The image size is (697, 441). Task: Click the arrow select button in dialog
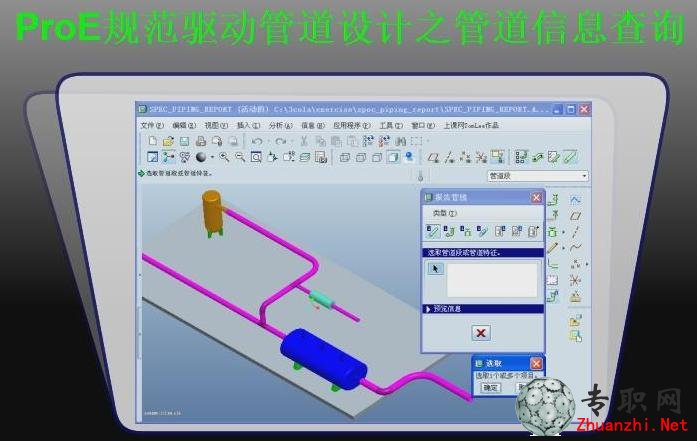pos(435,269)
